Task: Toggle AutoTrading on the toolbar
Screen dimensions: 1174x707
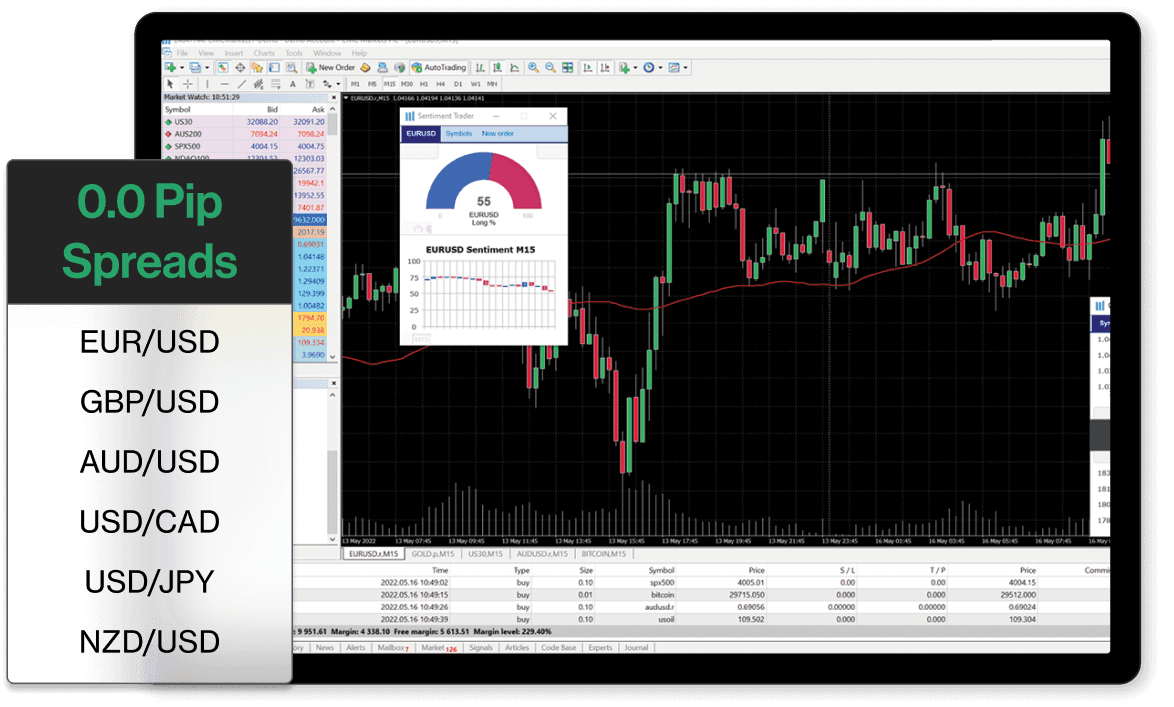Action: coord(439,68)
